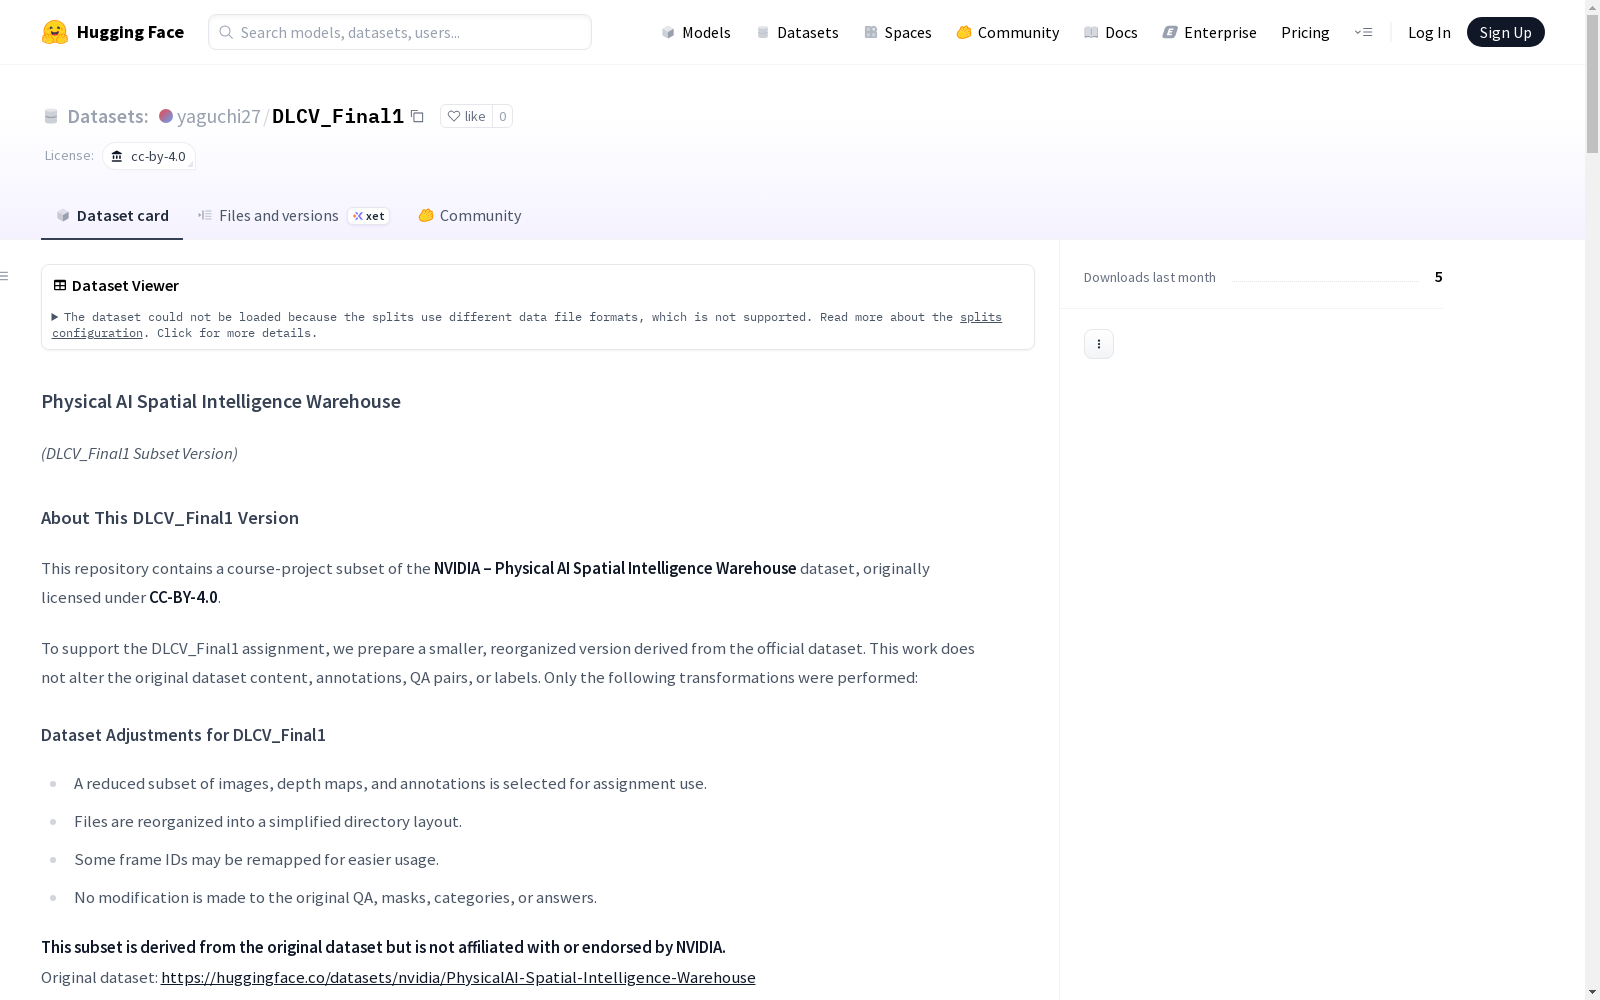Click the xet badge on Files tab
Screen dimensions: 1600x1000
point(369,216)
